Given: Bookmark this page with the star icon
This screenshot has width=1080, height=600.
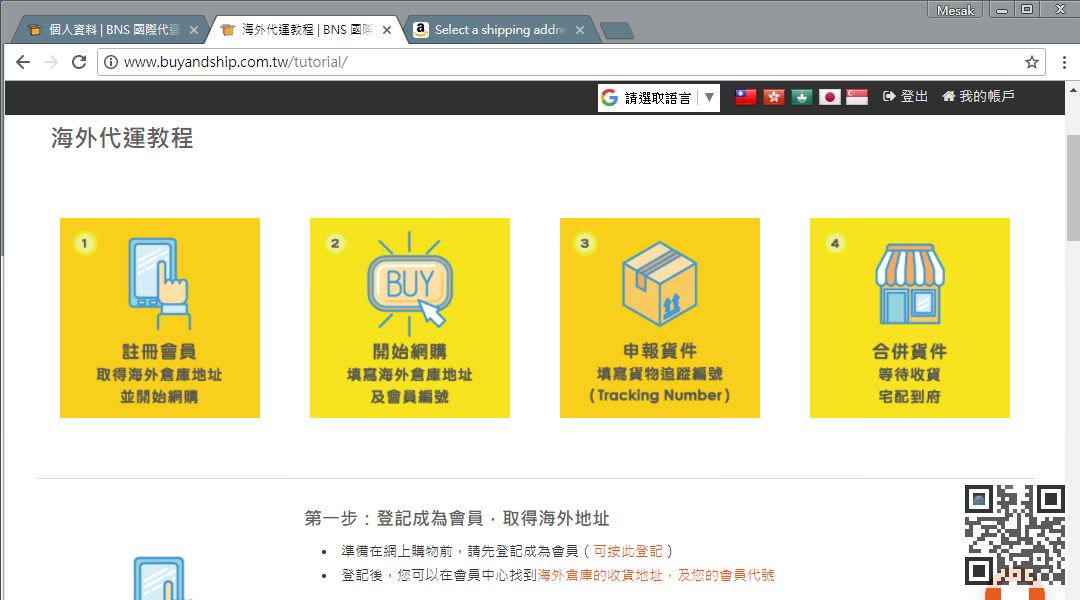Looking at the screenshot, I should pyautogui.click(x=1032, y=62).
